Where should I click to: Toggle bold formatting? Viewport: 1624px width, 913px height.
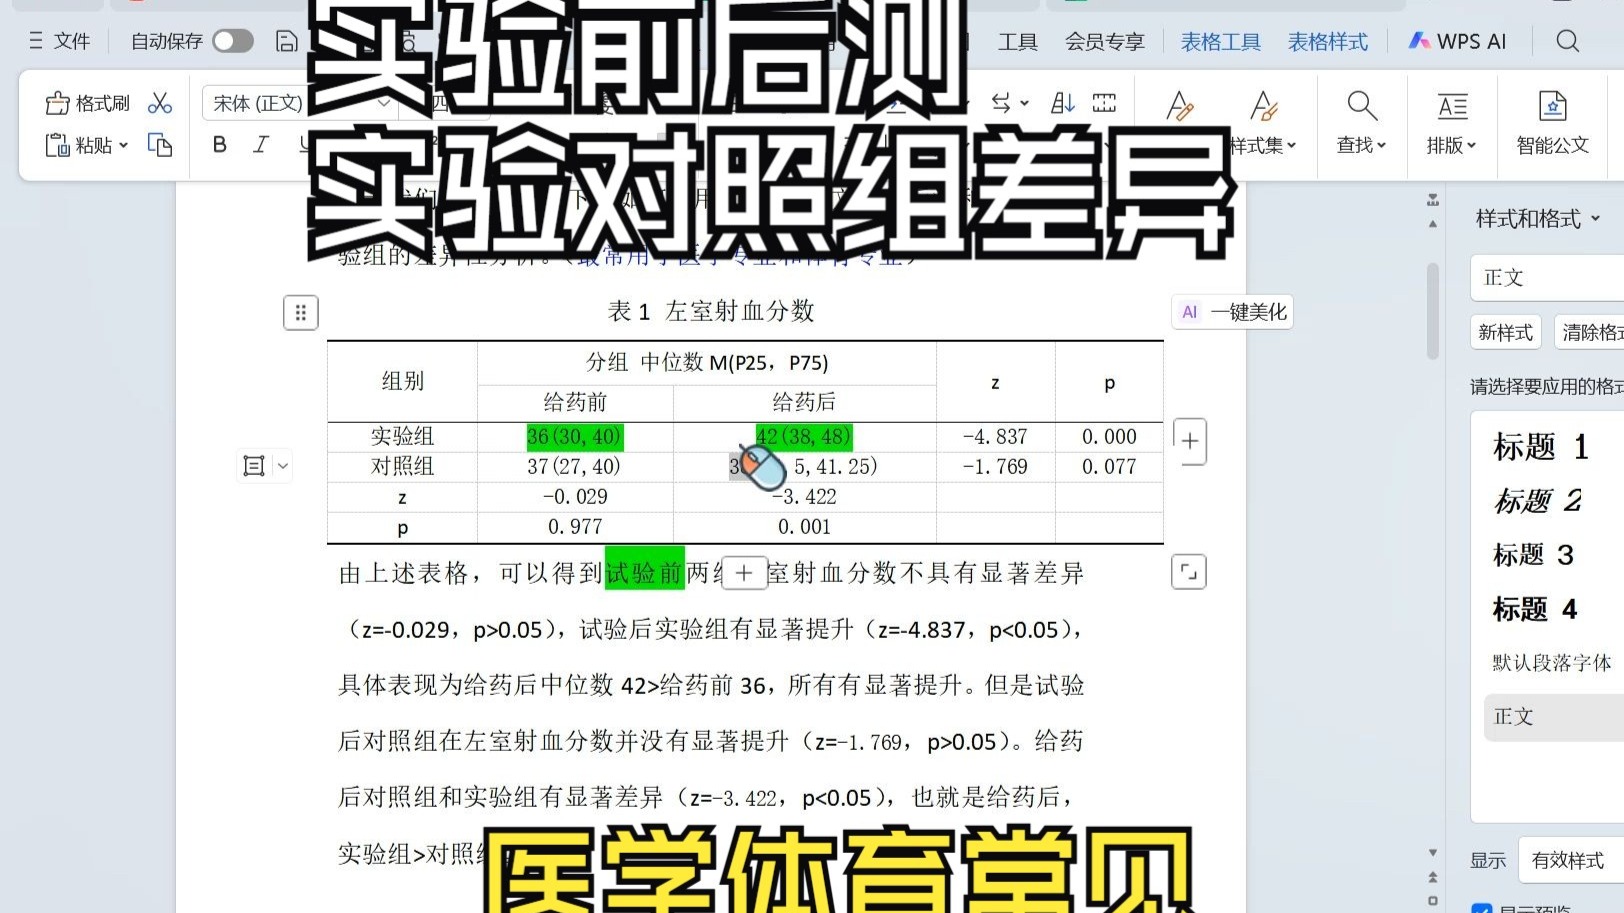pos(218,145)
